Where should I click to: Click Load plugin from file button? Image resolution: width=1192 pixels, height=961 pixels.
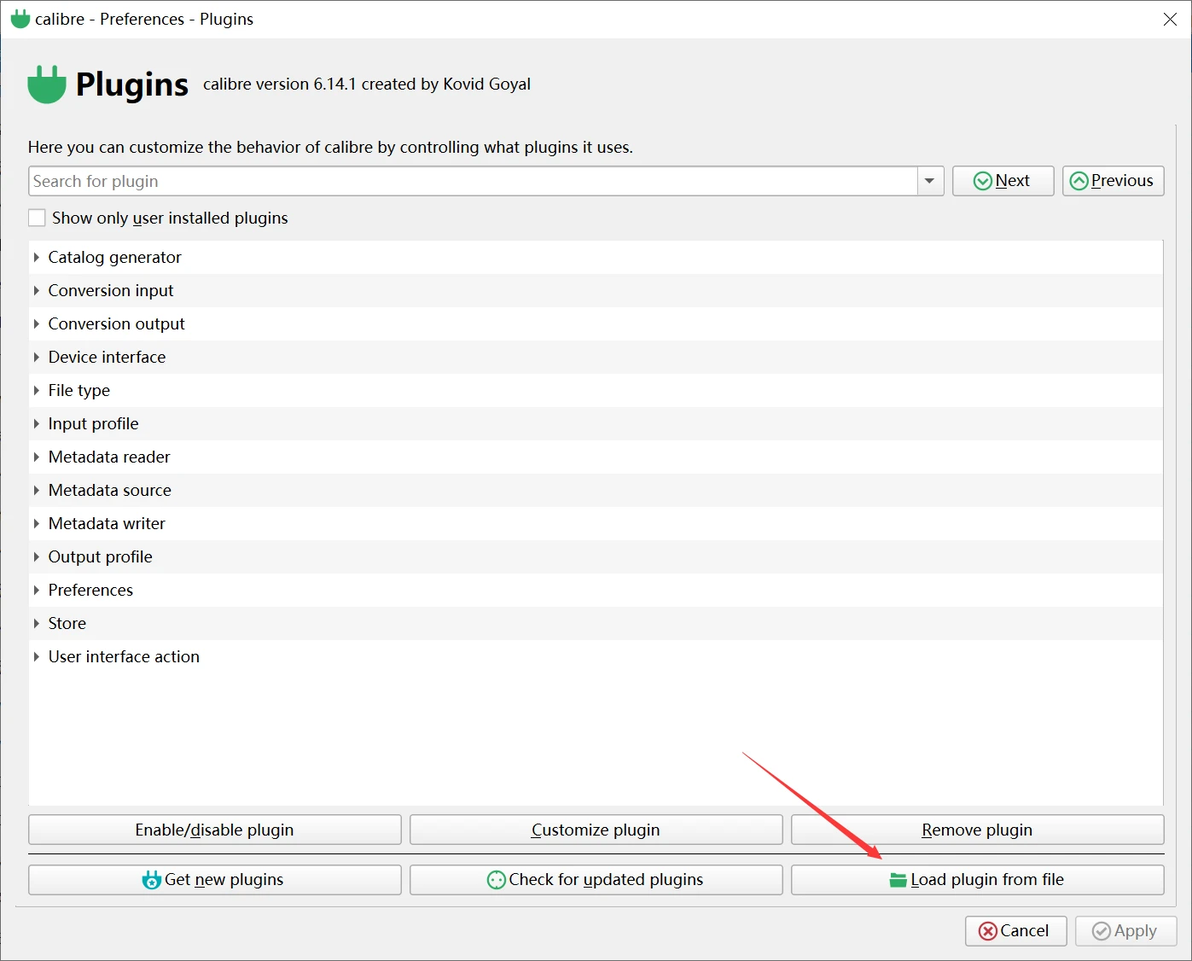(x=978, y=880)
